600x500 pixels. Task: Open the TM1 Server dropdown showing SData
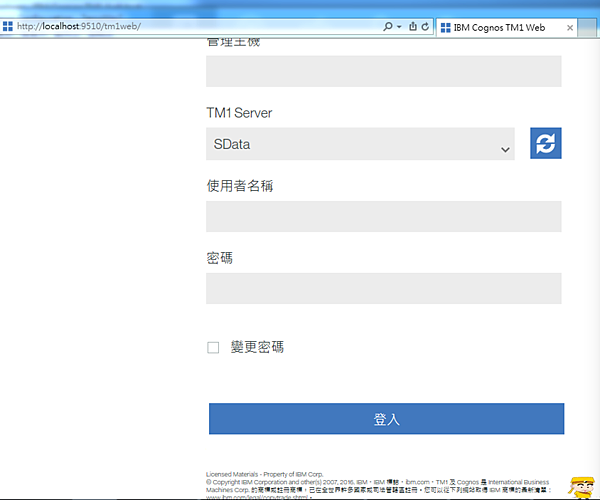click(x=360, y=144)
